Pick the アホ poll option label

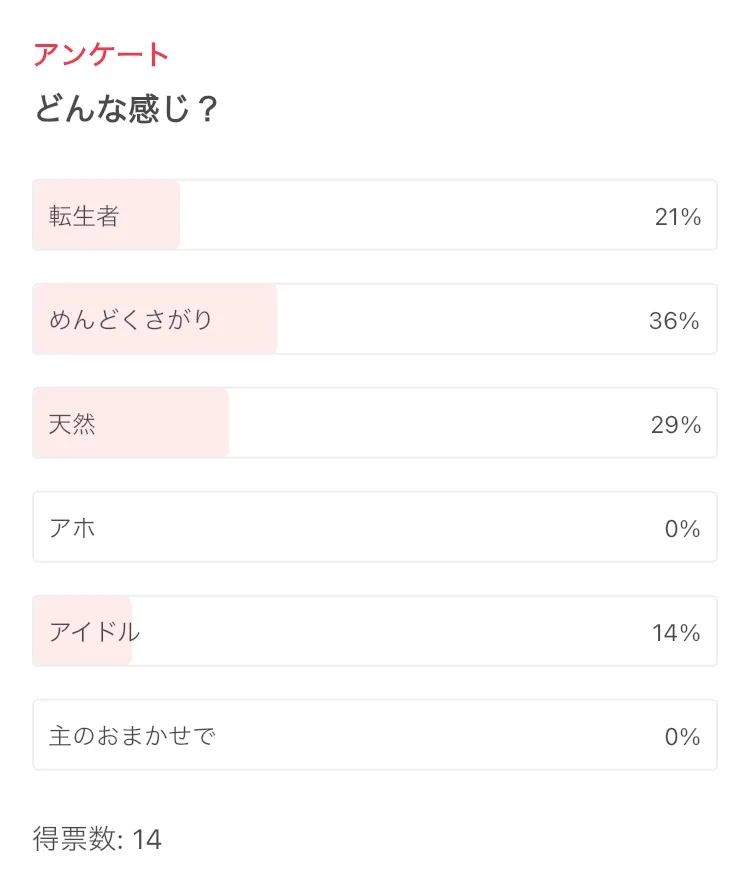[72, 528]
